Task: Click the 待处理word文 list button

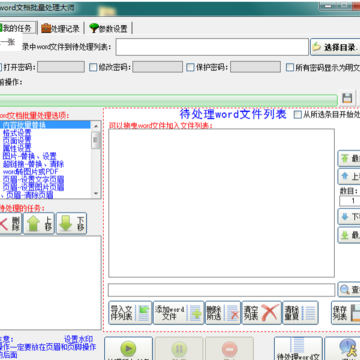Action: (298, 349)
